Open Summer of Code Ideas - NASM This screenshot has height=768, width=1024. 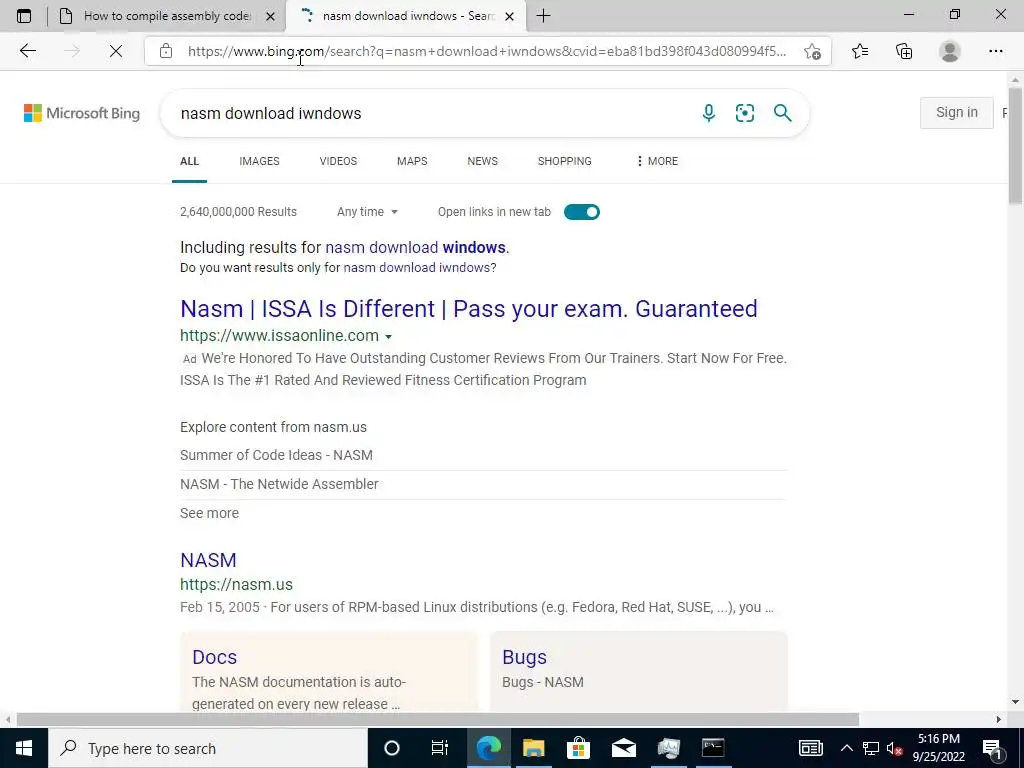[276, 455]
